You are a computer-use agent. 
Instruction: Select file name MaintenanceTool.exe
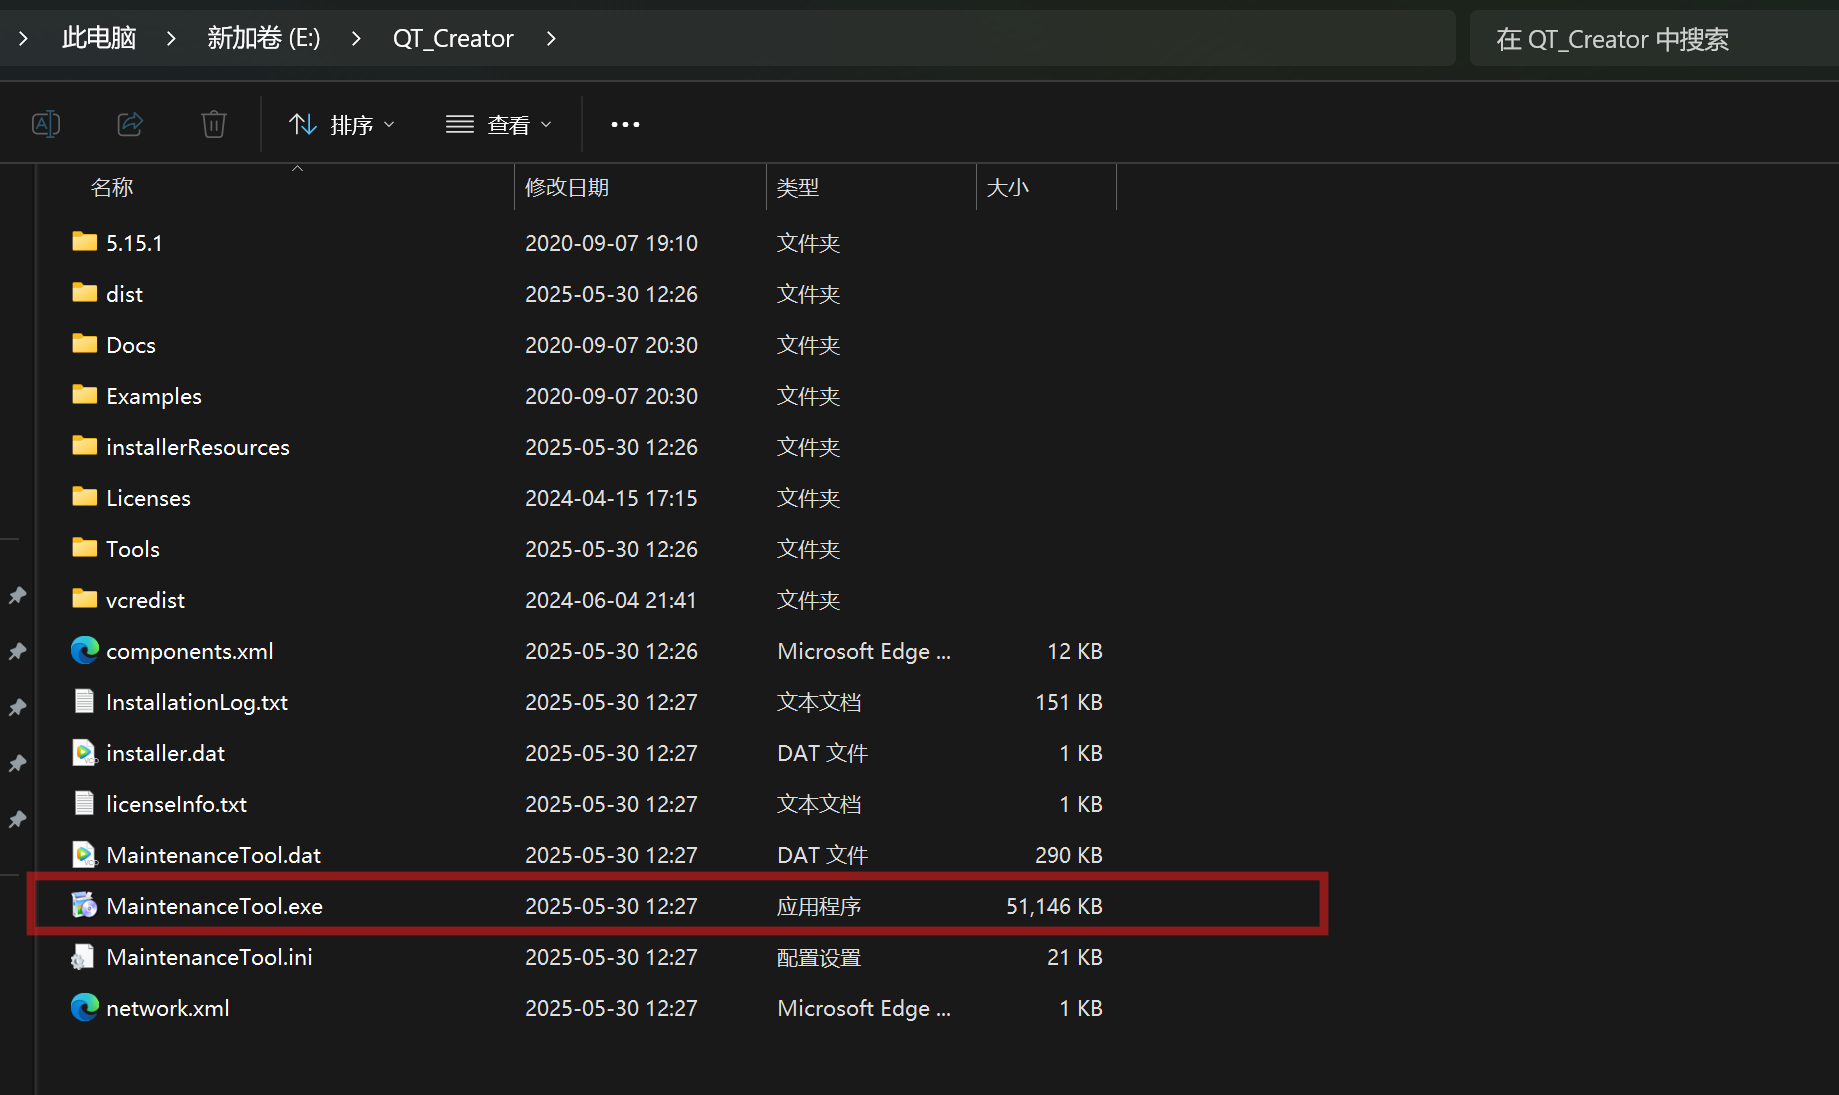[215, 906]
